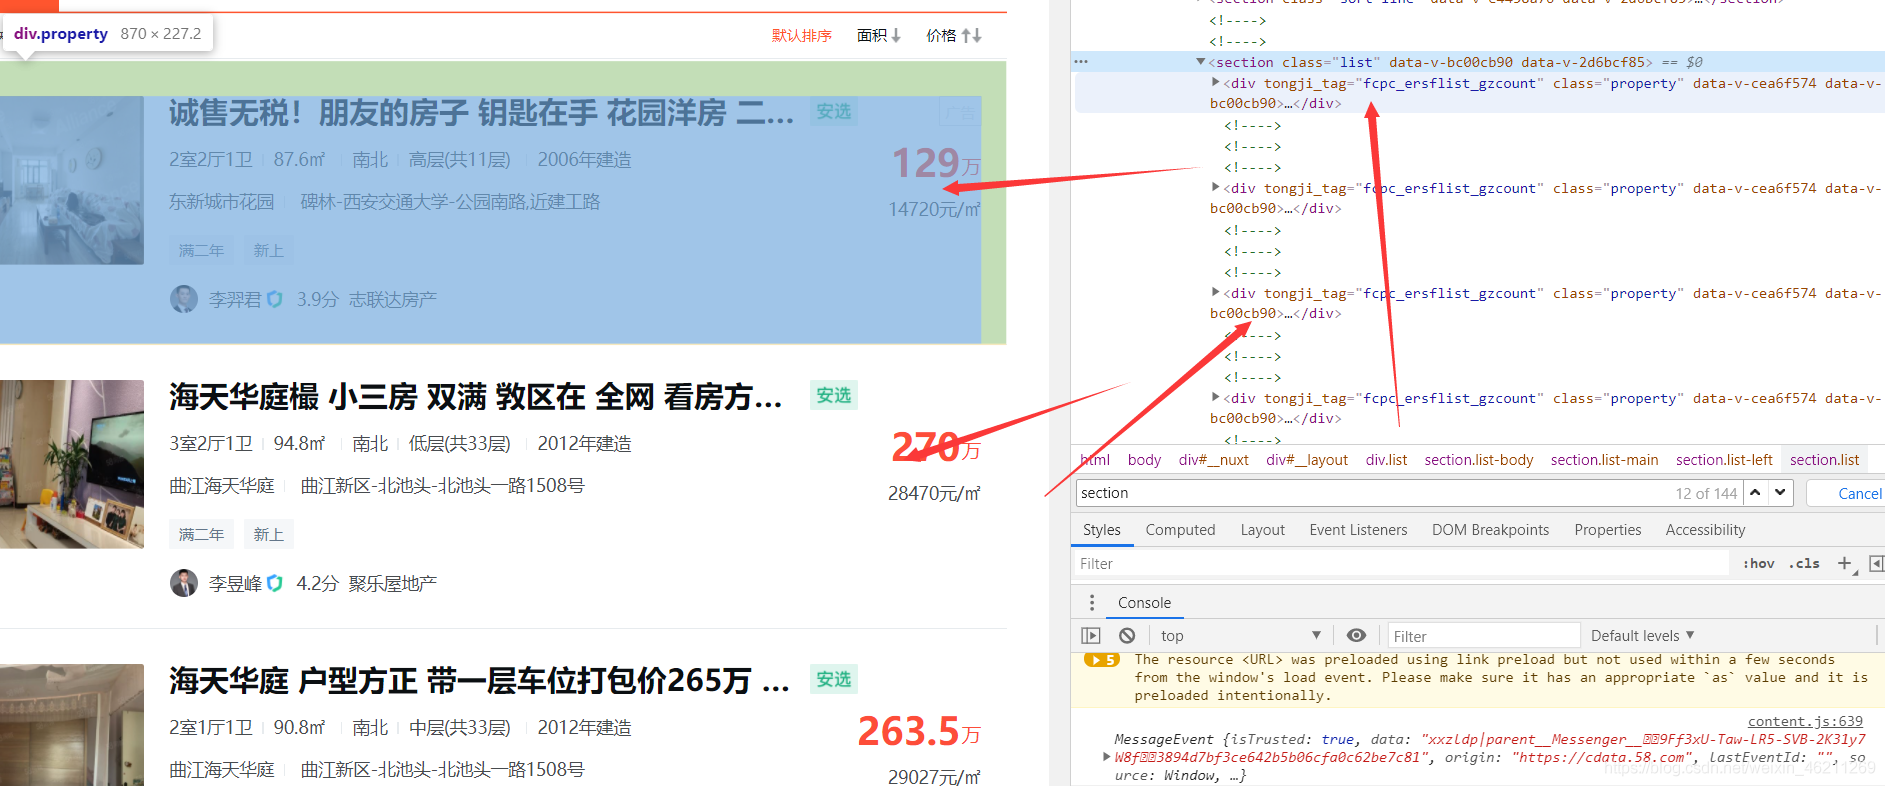Expand the grouped 5 warning messages
1885x786 pixels.
point(1101,660)
